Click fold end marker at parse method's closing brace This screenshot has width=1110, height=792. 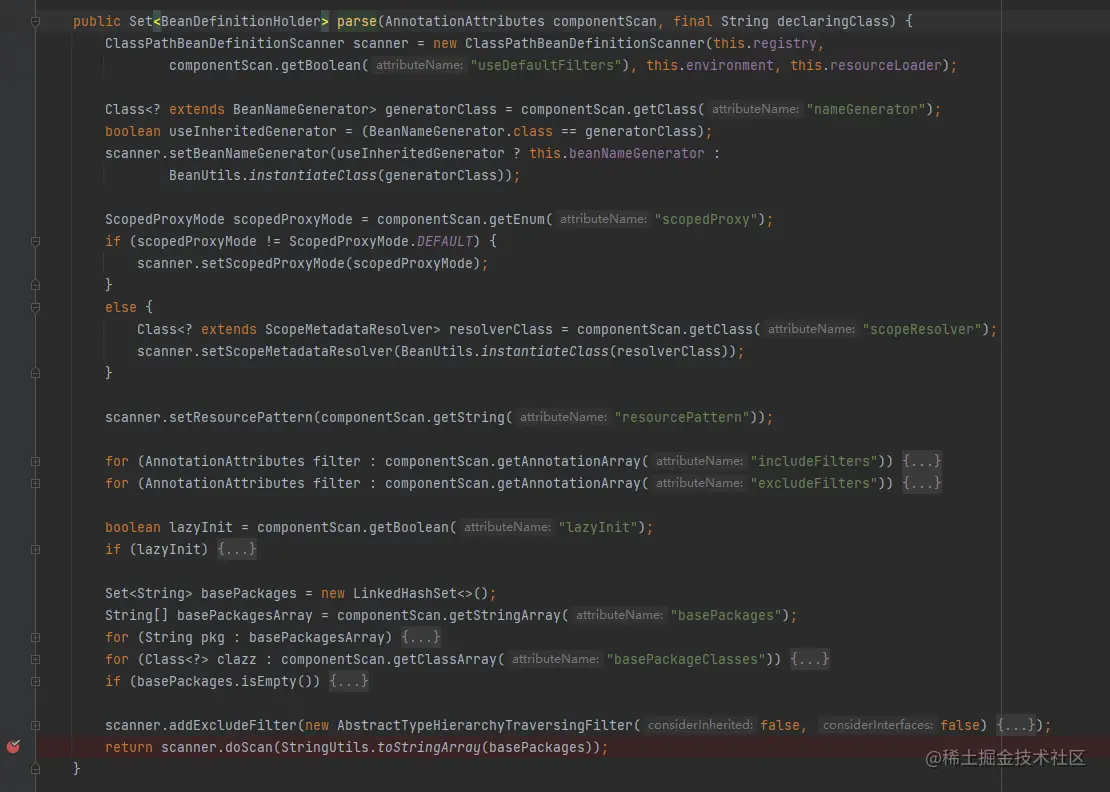[x=35, y=769]
